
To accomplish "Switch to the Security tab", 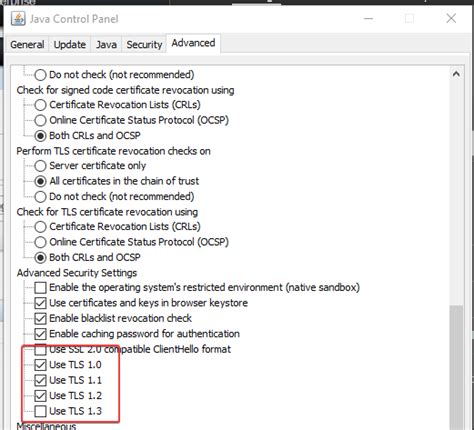I will (x=144, y=44).
